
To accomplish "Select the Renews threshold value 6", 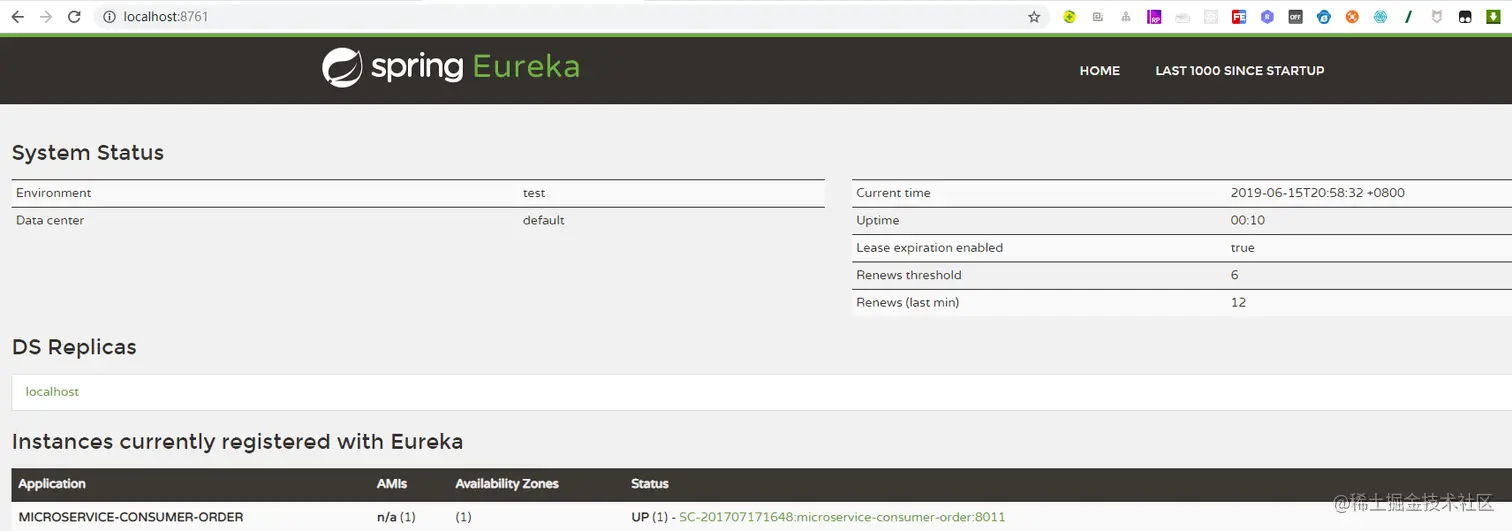I will pos(1235,275).
